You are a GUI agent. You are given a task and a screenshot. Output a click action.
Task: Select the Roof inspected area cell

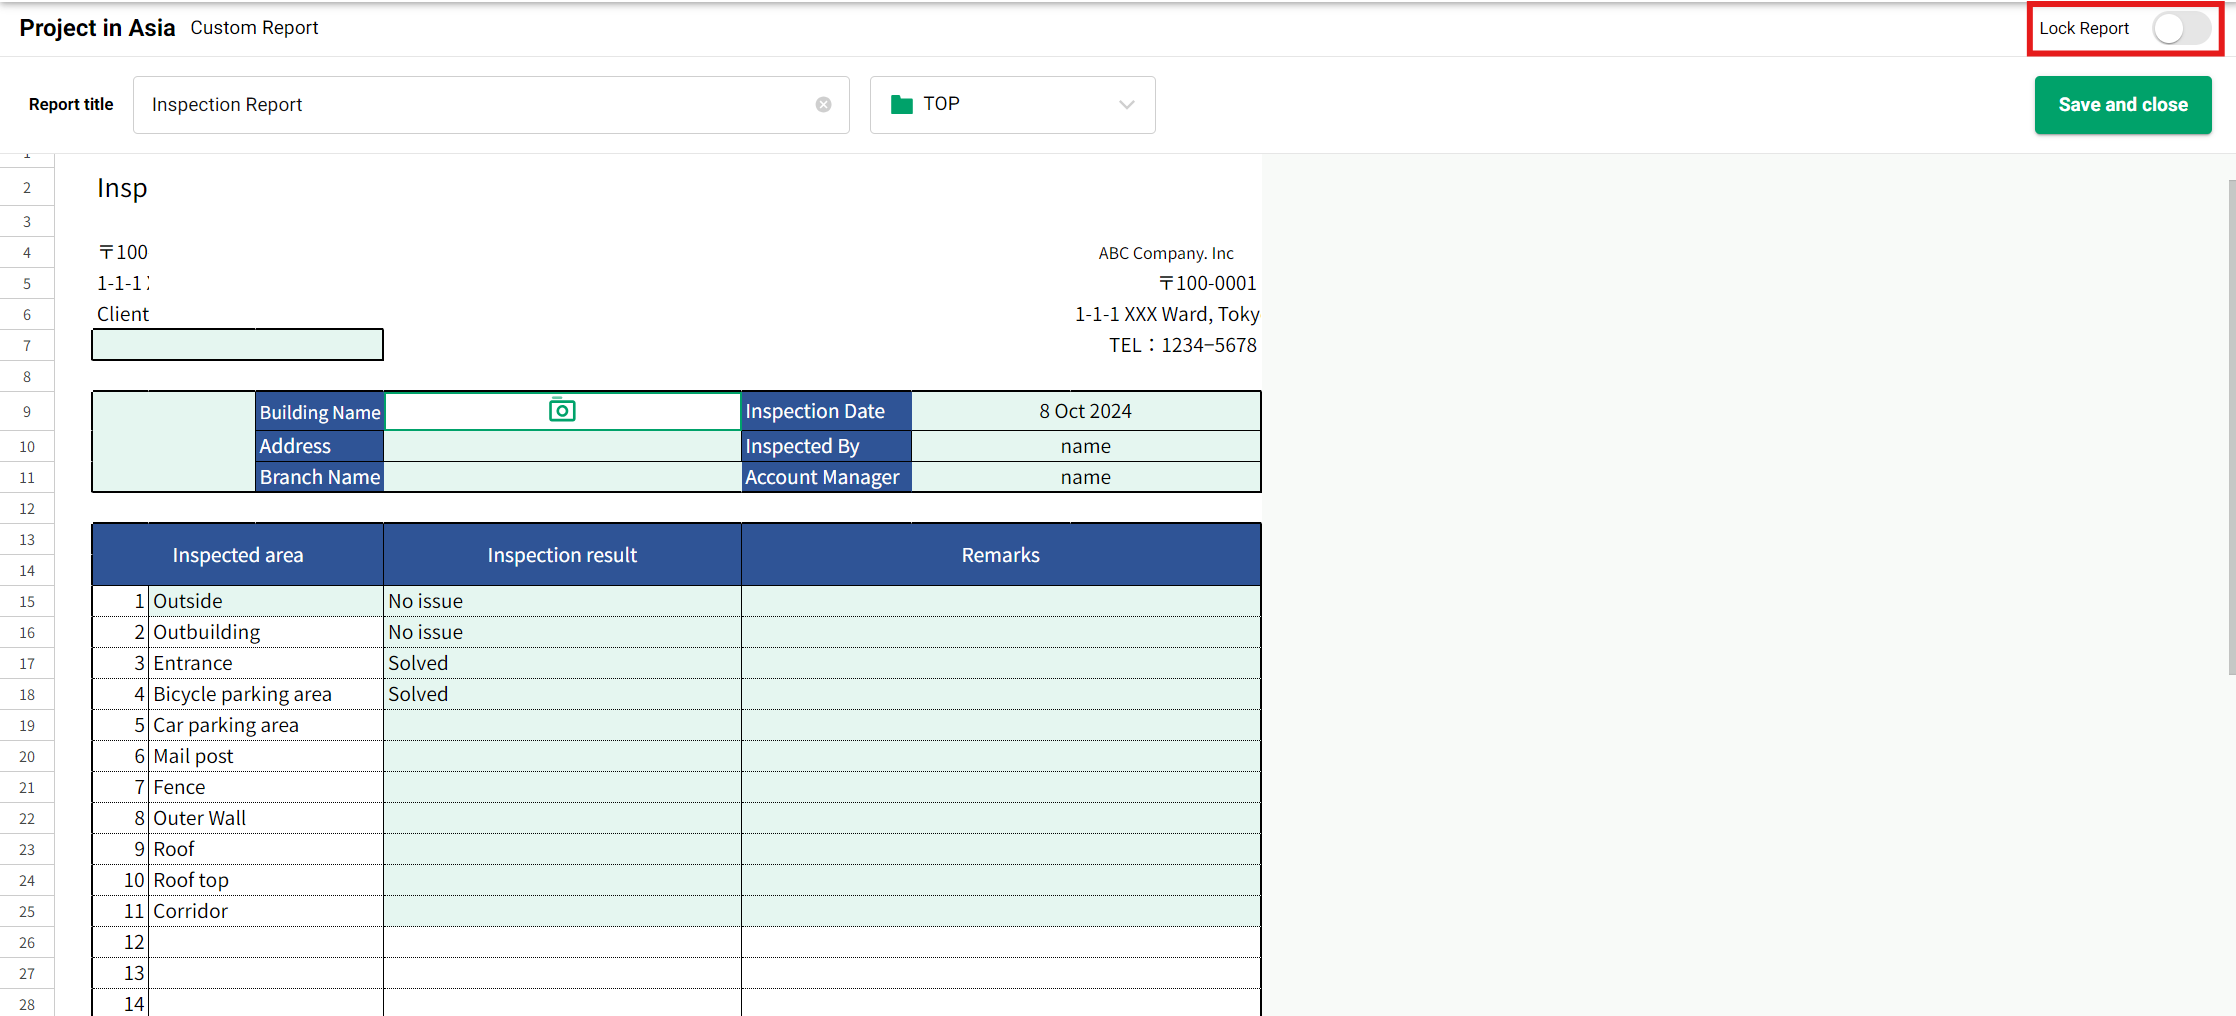pos(265,849)
